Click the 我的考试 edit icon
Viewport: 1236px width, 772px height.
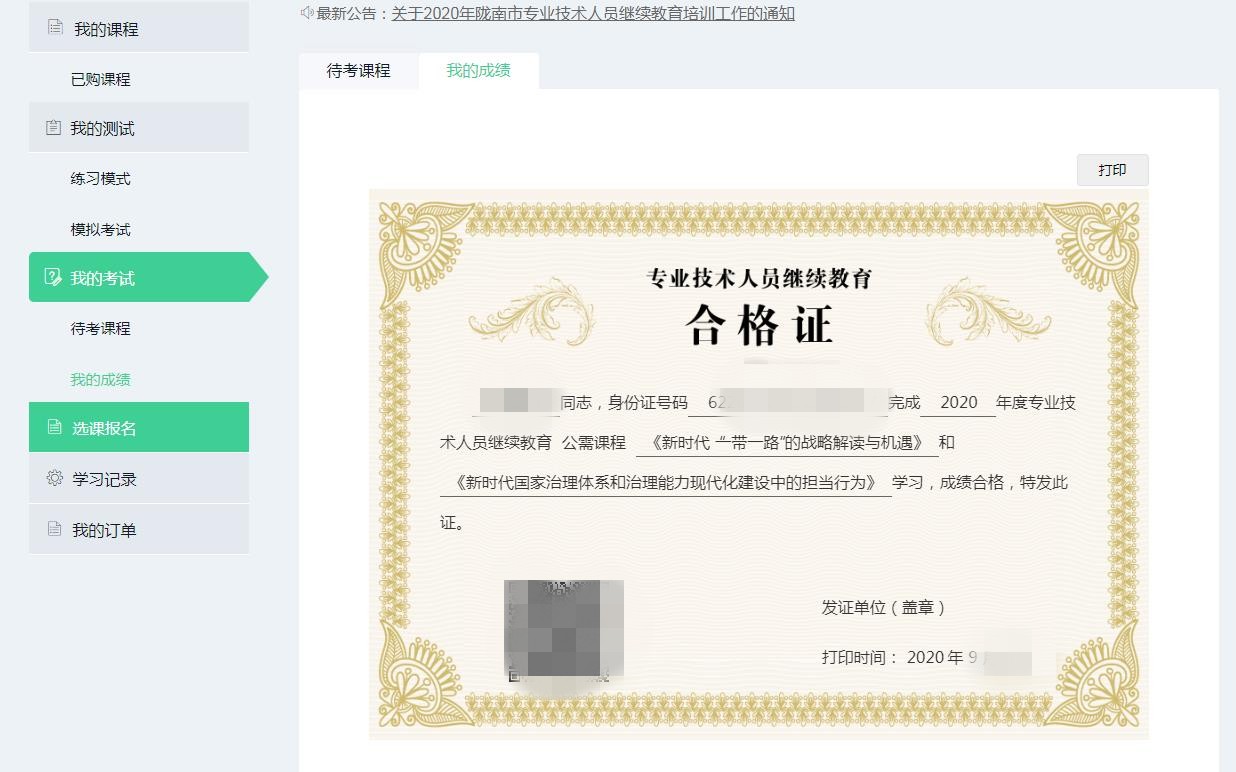(x=54, y=278)
